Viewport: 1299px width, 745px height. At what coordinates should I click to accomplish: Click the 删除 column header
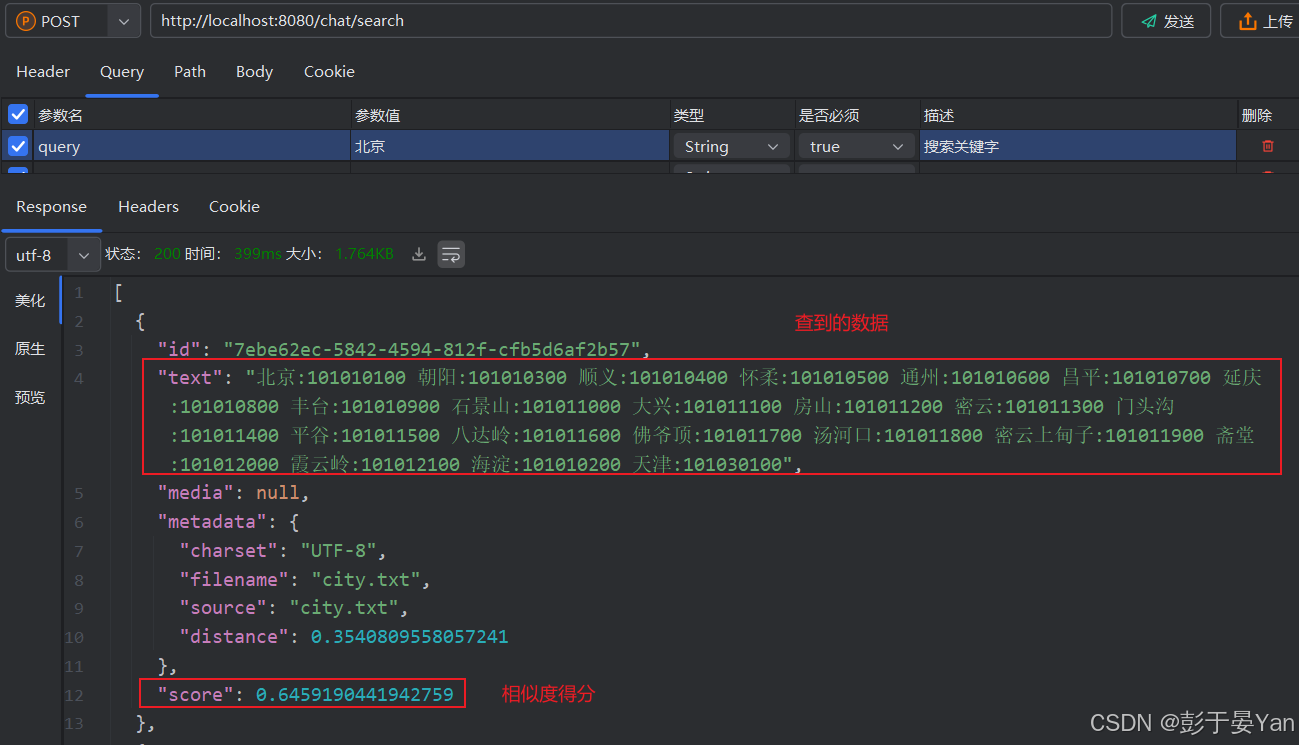[1257, 115]
